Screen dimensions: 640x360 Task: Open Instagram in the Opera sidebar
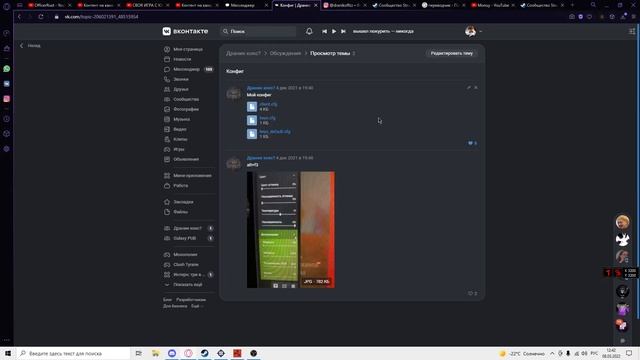tap(7, 99)
